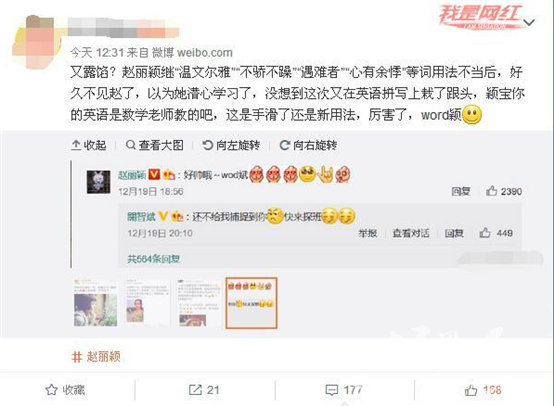Select the first image thumbnail

click(95, 303)
